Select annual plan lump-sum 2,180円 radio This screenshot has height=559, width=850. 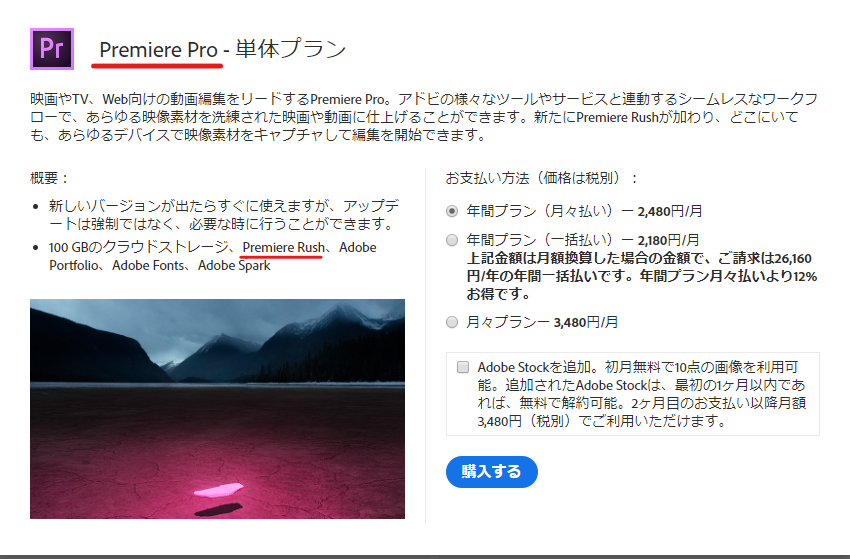452,240
